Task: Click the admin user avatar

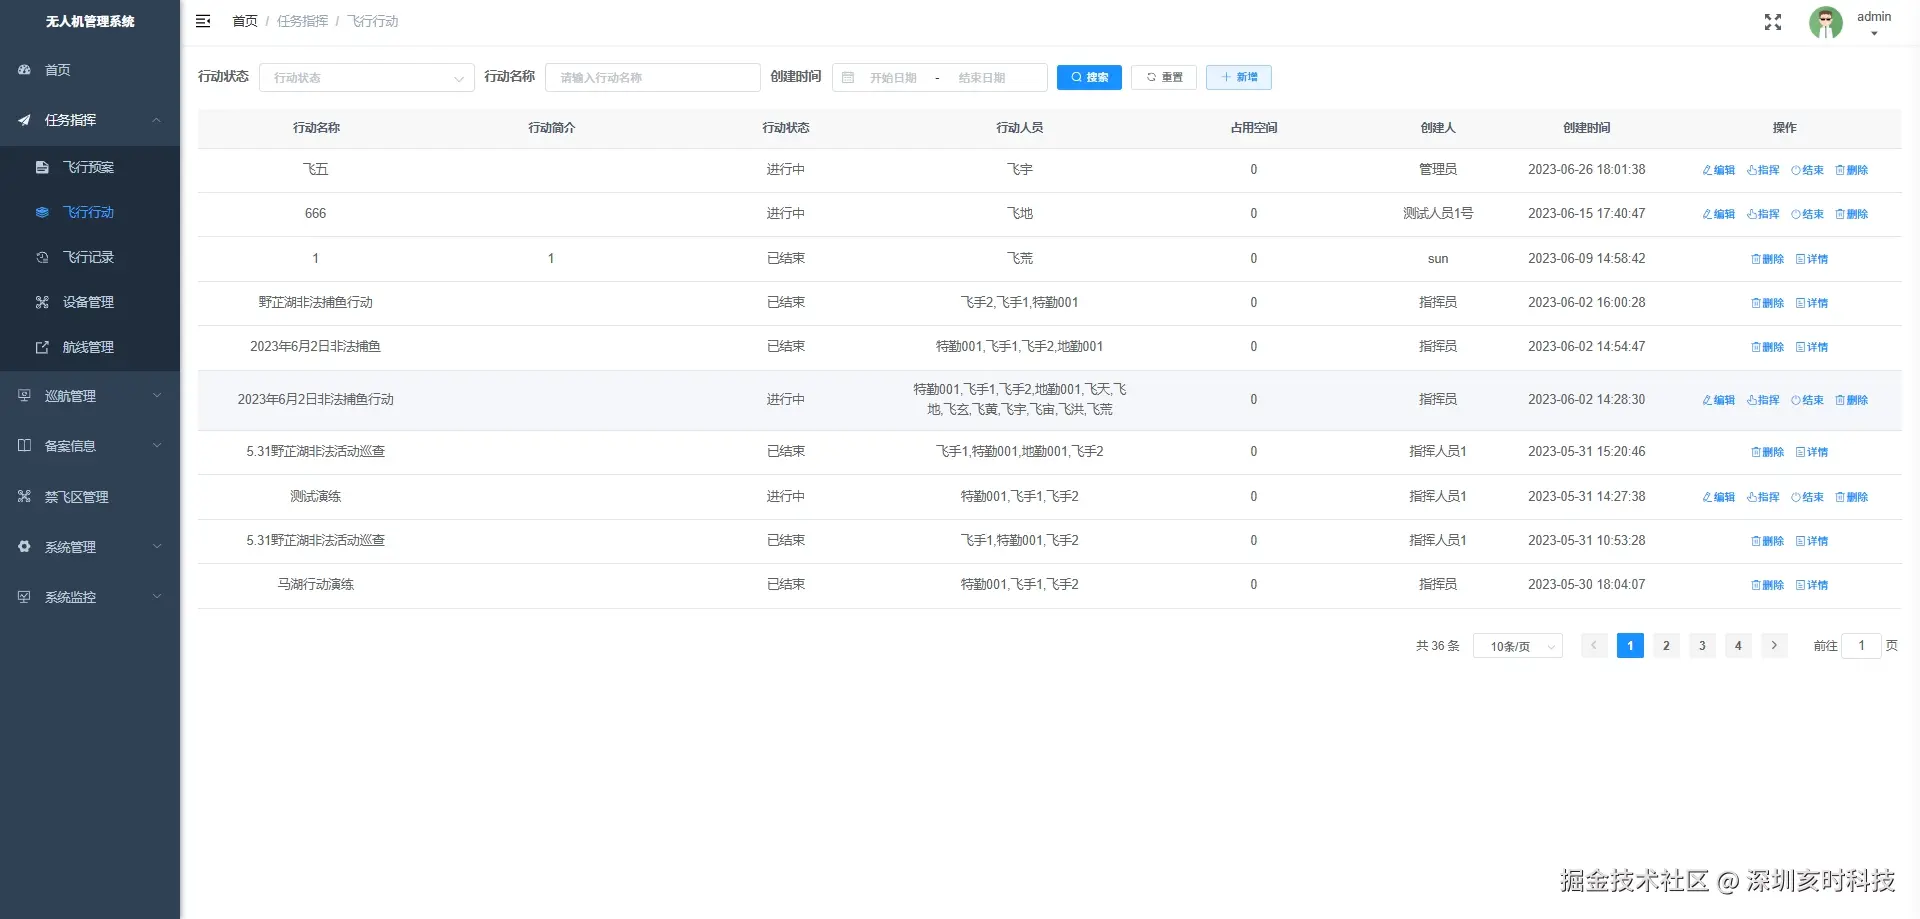Action: tap(1826, 22)
